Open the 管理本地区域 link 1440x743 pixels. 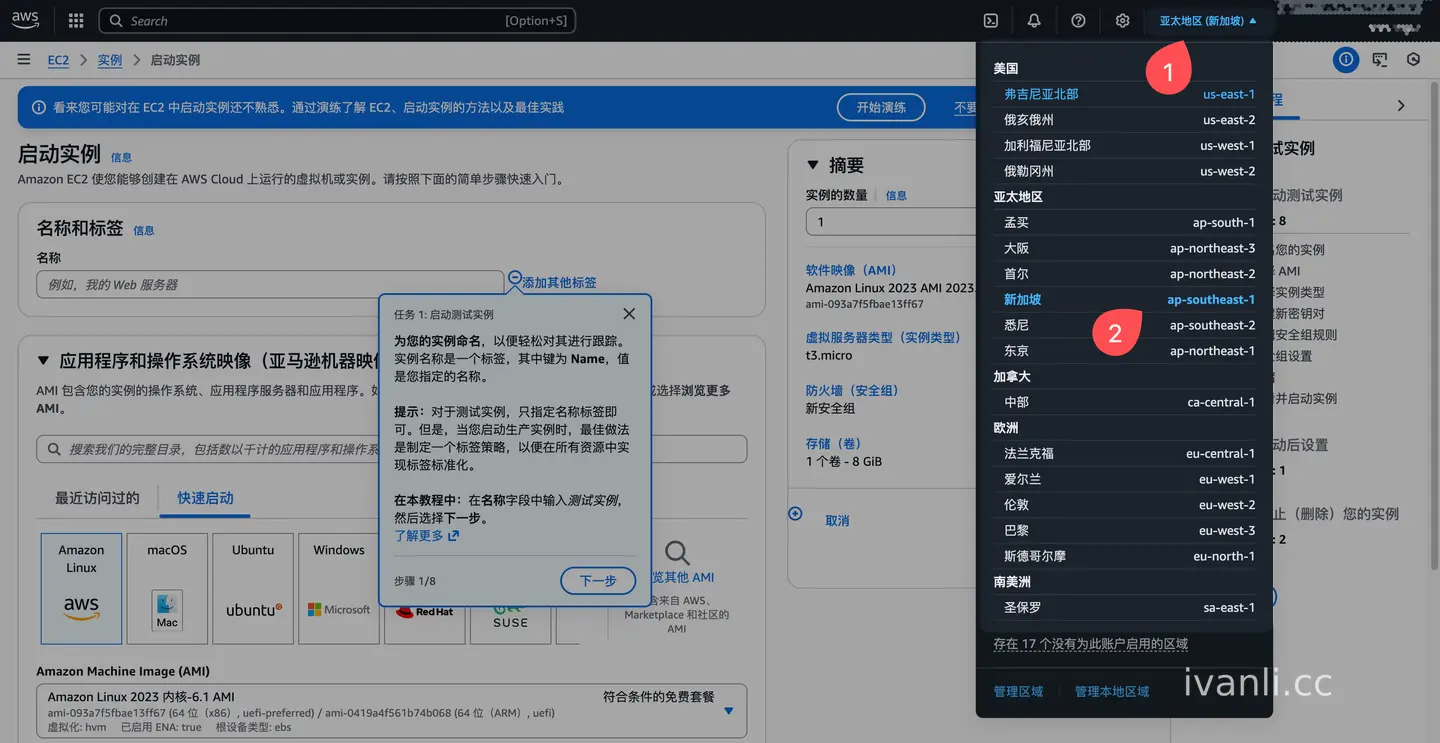click(1112, 692)
